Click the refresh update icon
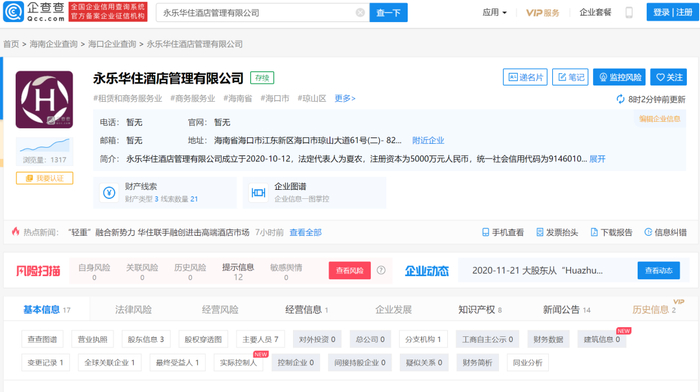This screenshot has height=392, width=700. click(x=620, y=99)
